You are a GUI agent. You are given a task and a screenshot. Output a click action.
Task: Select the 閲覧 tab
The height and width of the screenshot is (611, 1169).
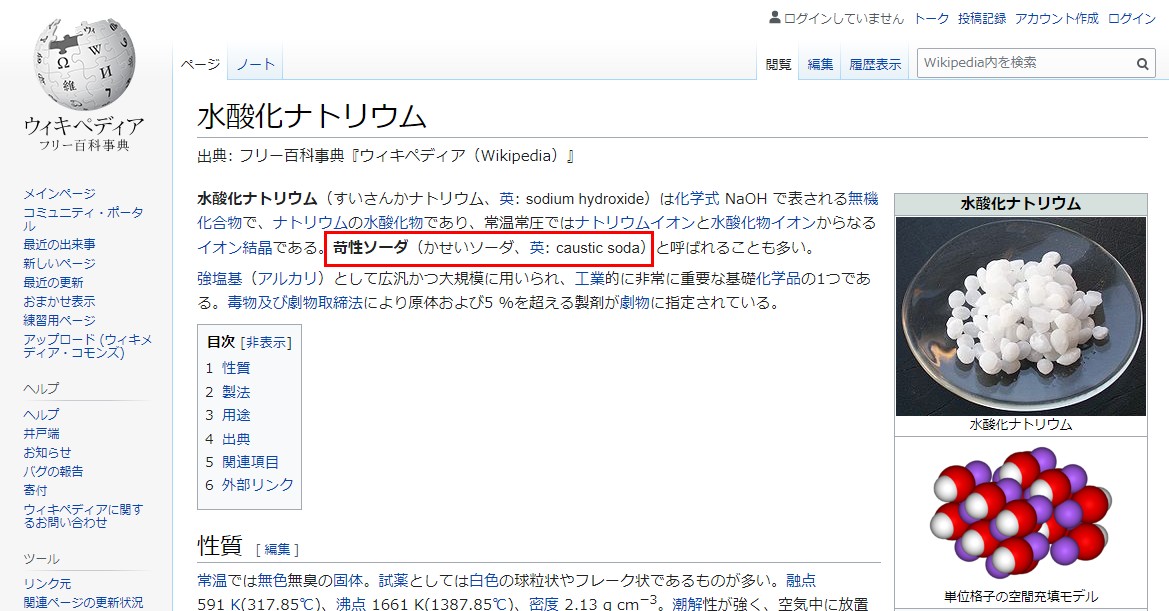tap(778, 64)
